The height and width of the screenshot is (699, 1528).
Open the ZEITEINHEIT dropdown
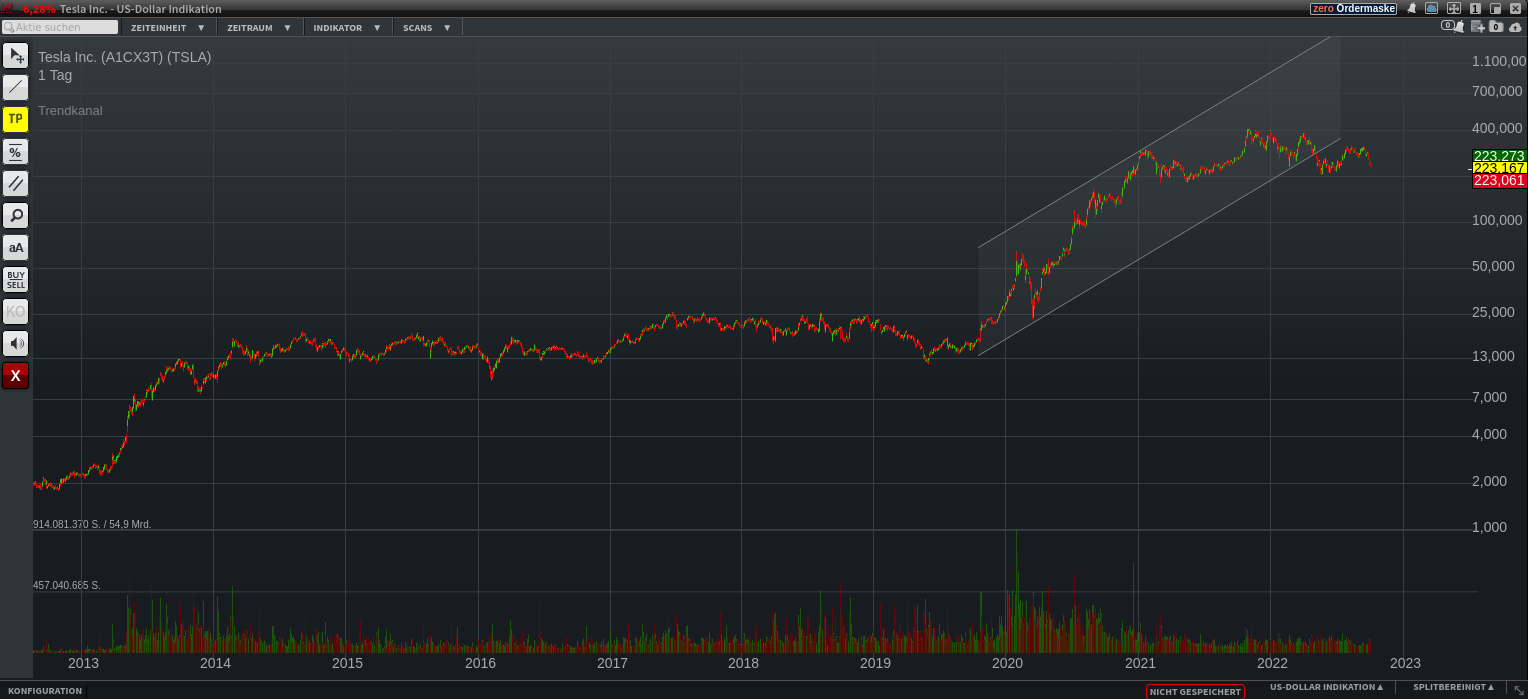[x=168, y=28]
